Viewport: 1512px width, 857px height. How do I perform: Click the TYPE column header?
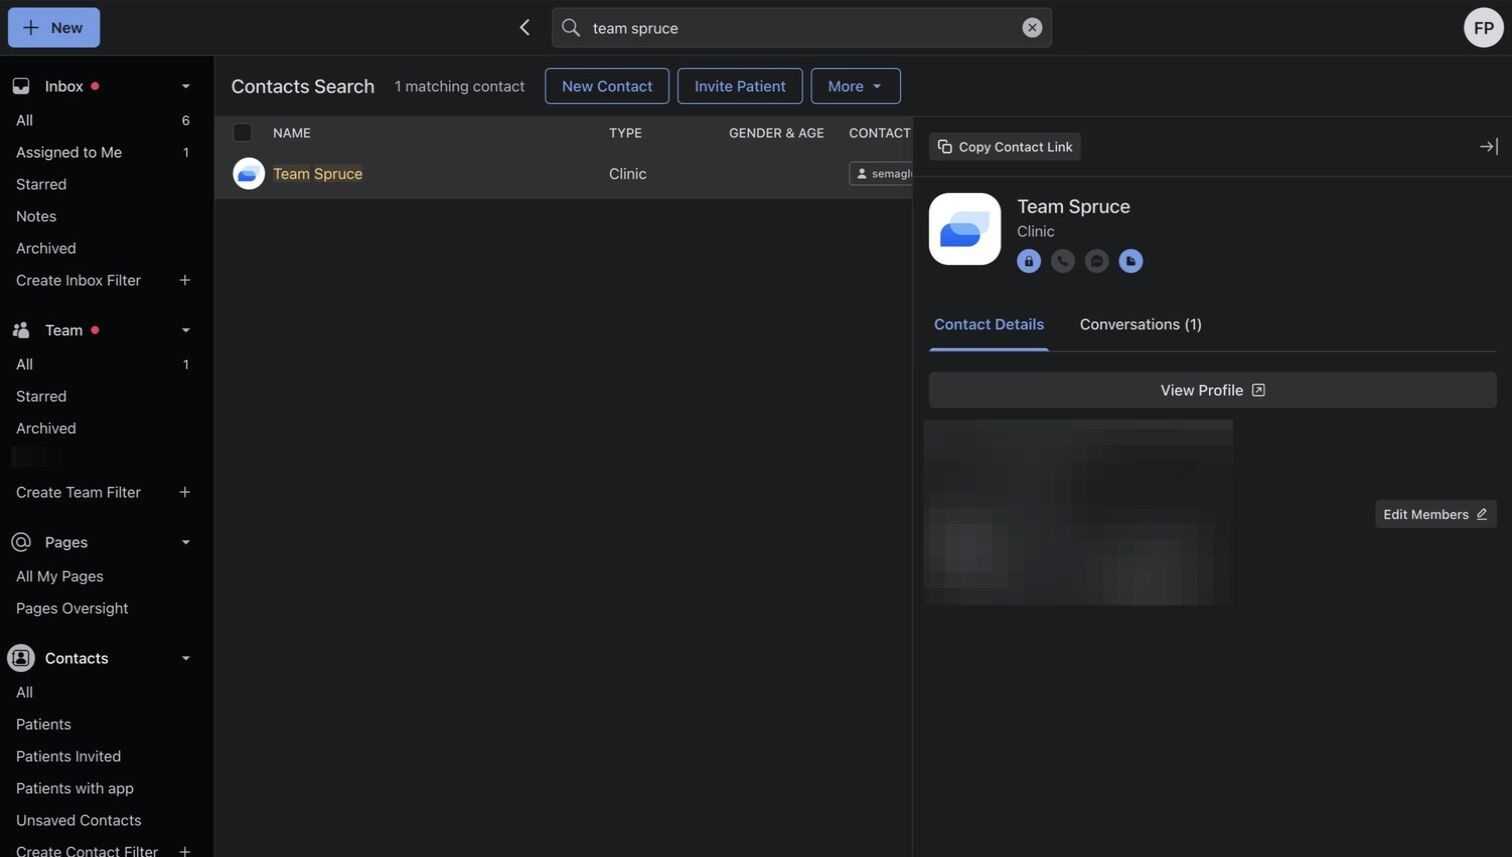point(625,133)
